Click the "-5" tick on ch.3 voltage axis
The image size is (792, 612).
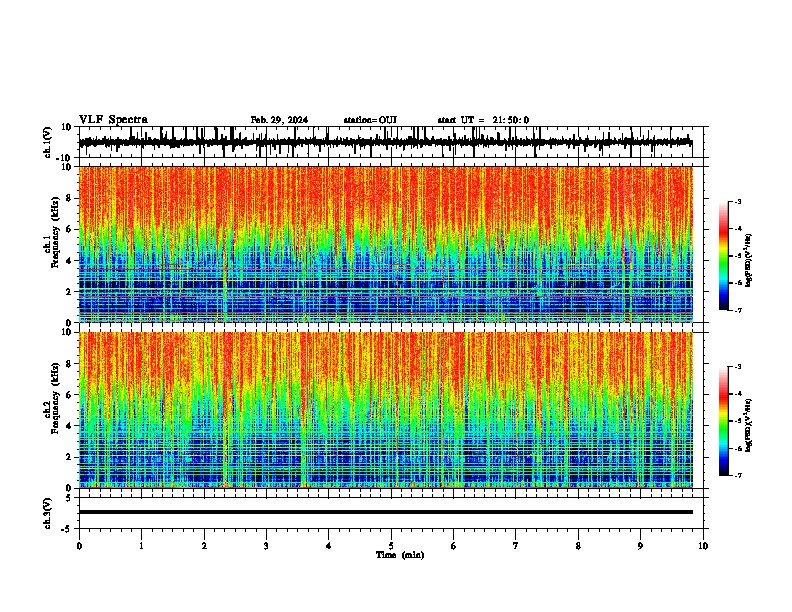coord(68,529)
